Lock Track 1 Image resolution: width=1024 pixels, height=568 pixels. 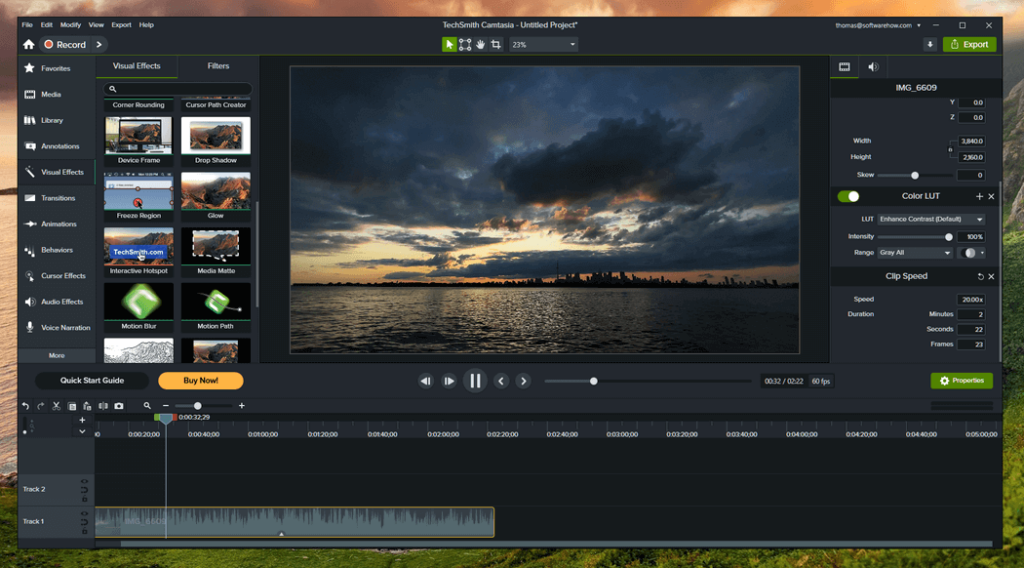point(84,531)
